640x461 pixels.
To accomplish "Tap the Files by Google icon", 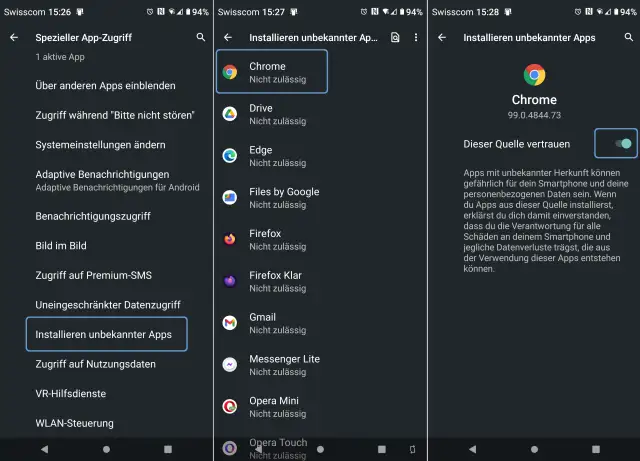I will click(x=229, y=197).
